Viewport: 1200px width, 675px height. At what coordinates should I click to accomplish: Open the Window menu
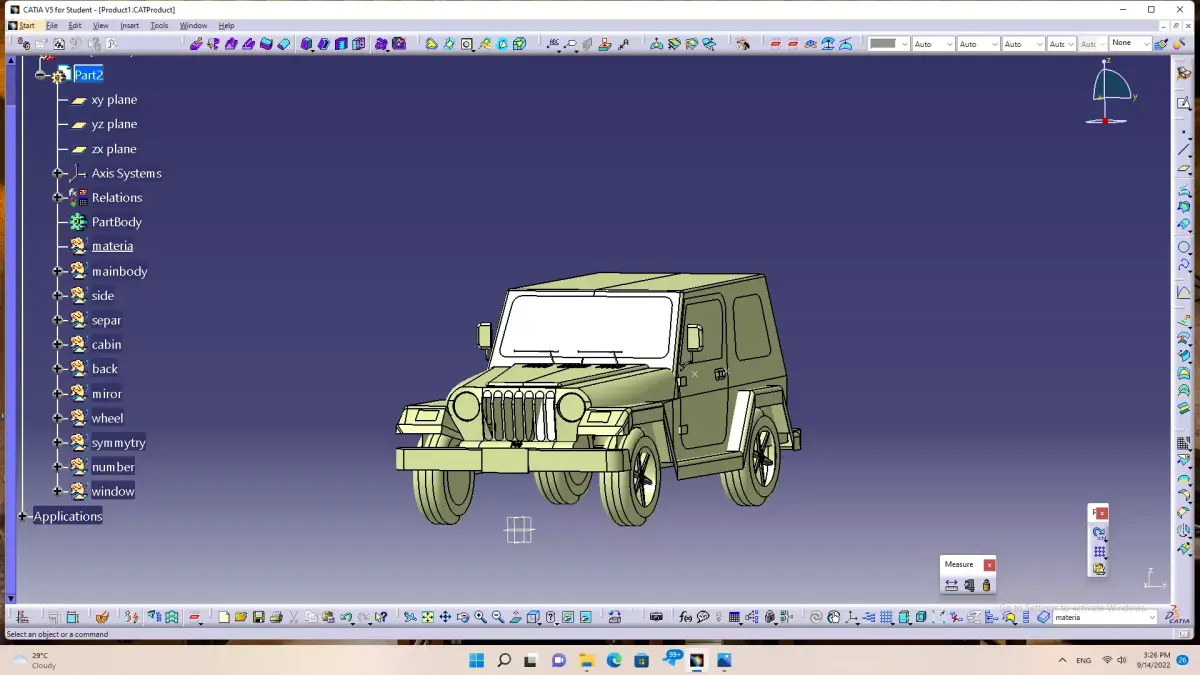[x=193, y=25]
